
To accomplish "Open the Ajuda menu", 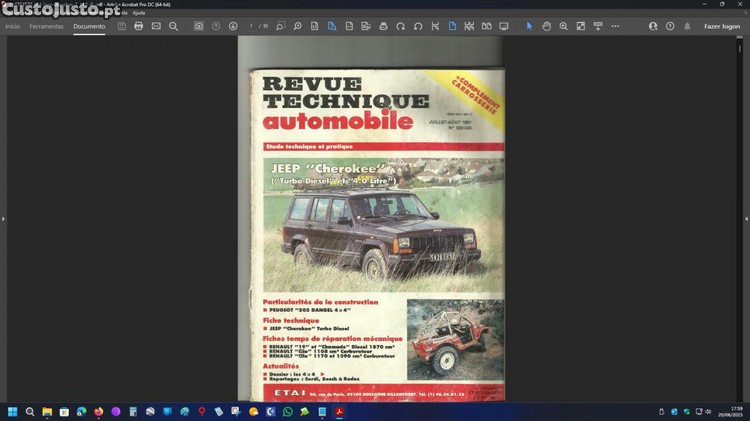I will [x=139, y=12].
